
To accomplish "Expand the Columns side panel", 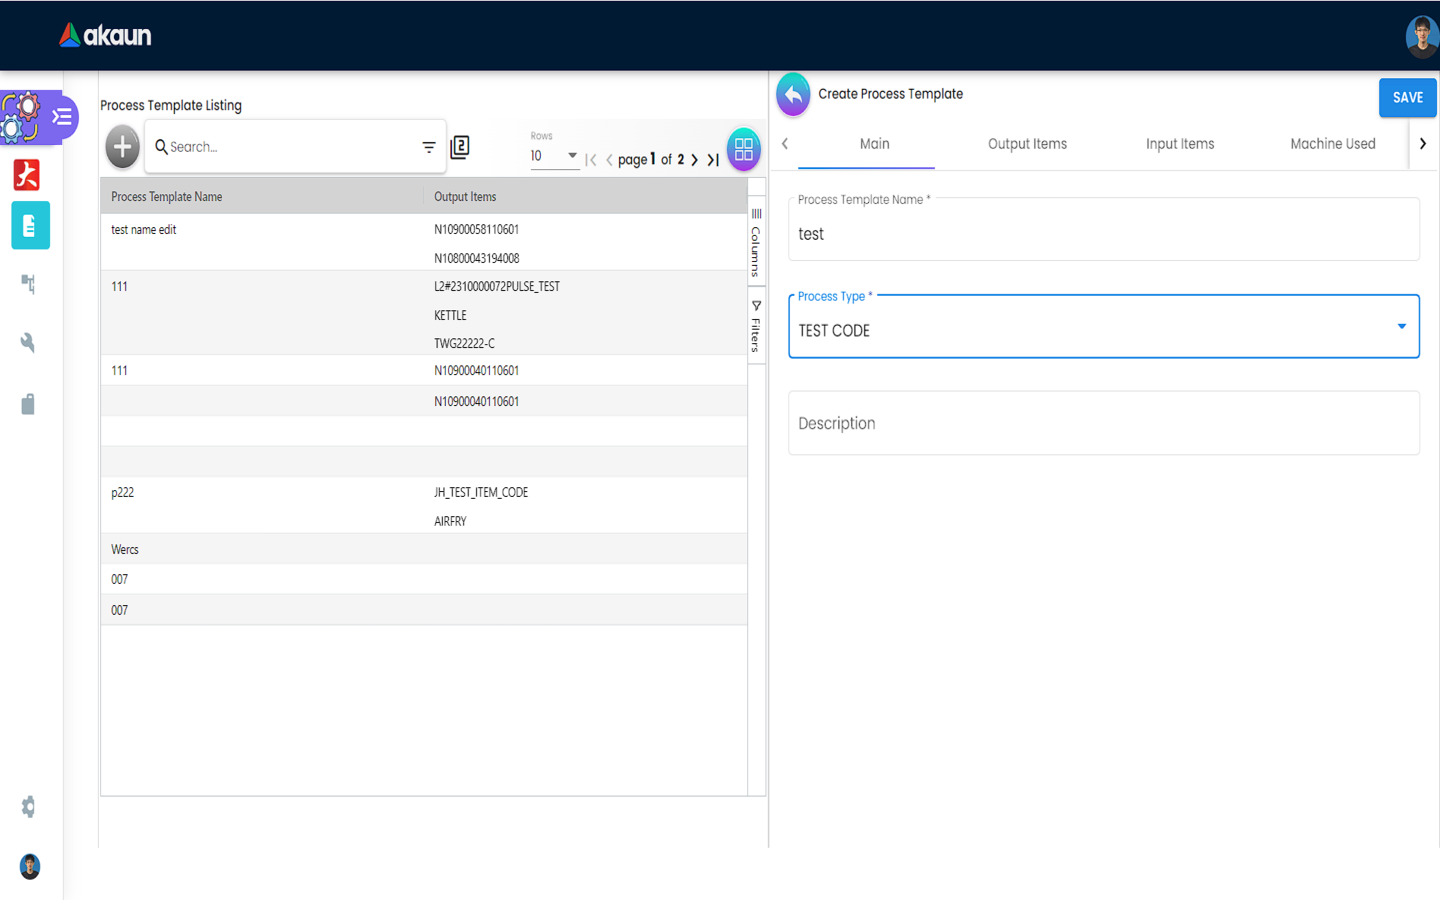I will coord(756,242).
